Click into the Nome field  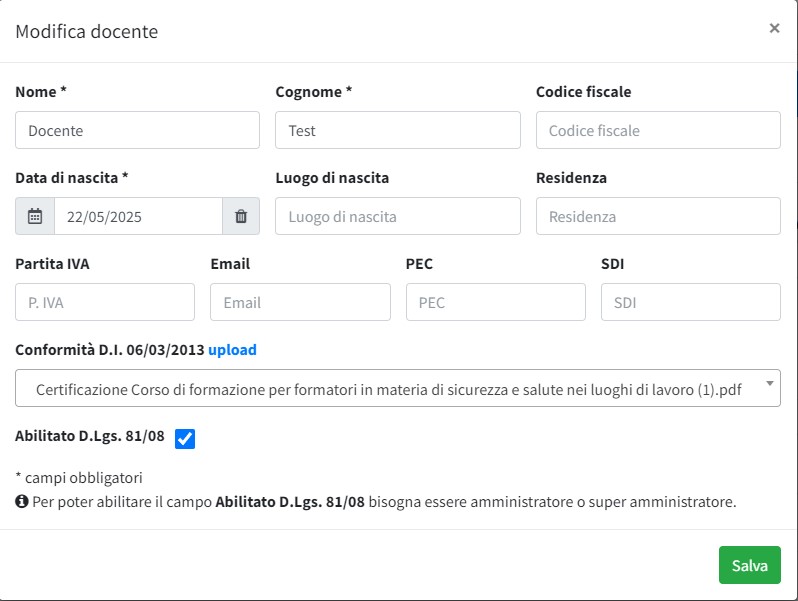tap(137, 130)
